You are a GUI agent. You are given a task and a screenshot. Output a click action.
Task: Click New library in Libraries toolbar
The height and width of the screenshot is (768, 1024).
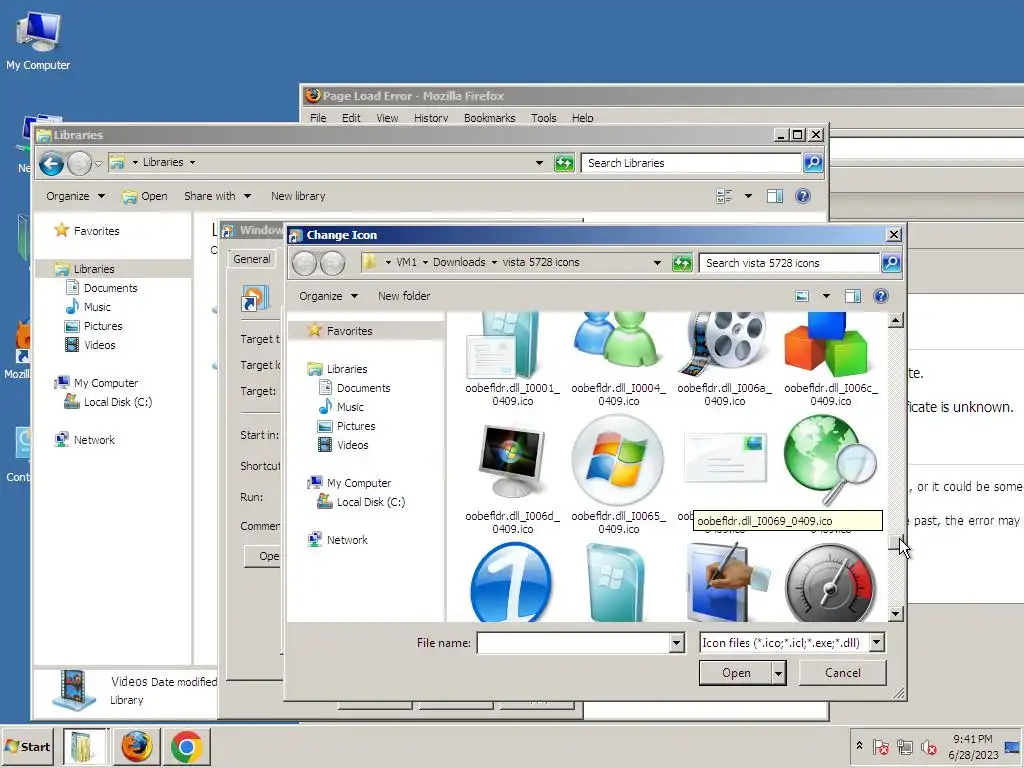298,197
